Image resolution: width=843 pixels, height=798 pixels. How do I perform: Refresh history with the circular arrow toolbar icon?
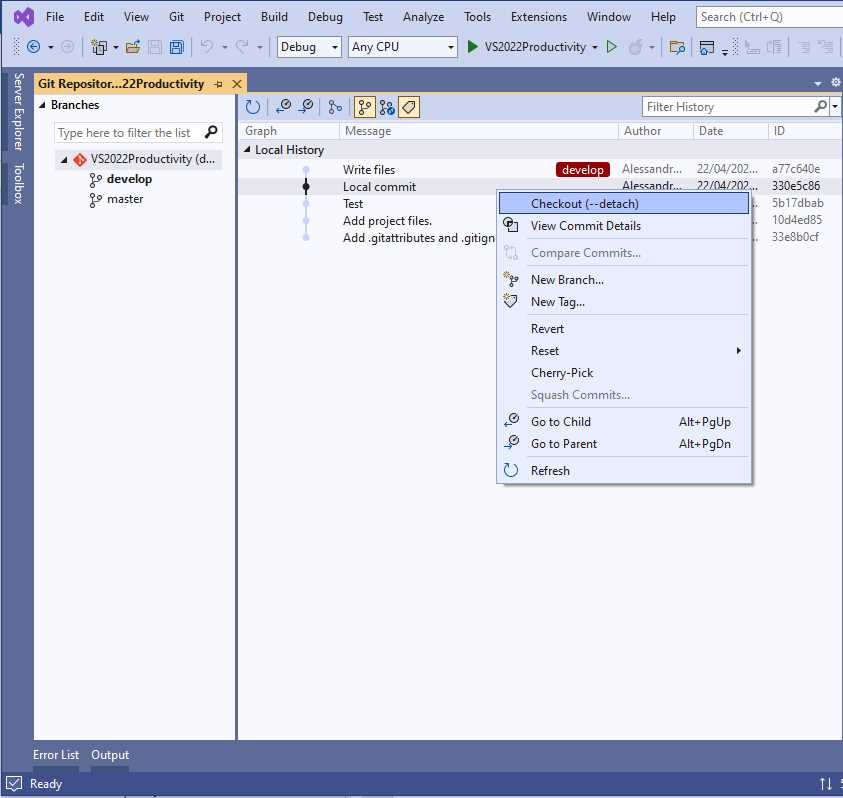(x=253, y=107)
